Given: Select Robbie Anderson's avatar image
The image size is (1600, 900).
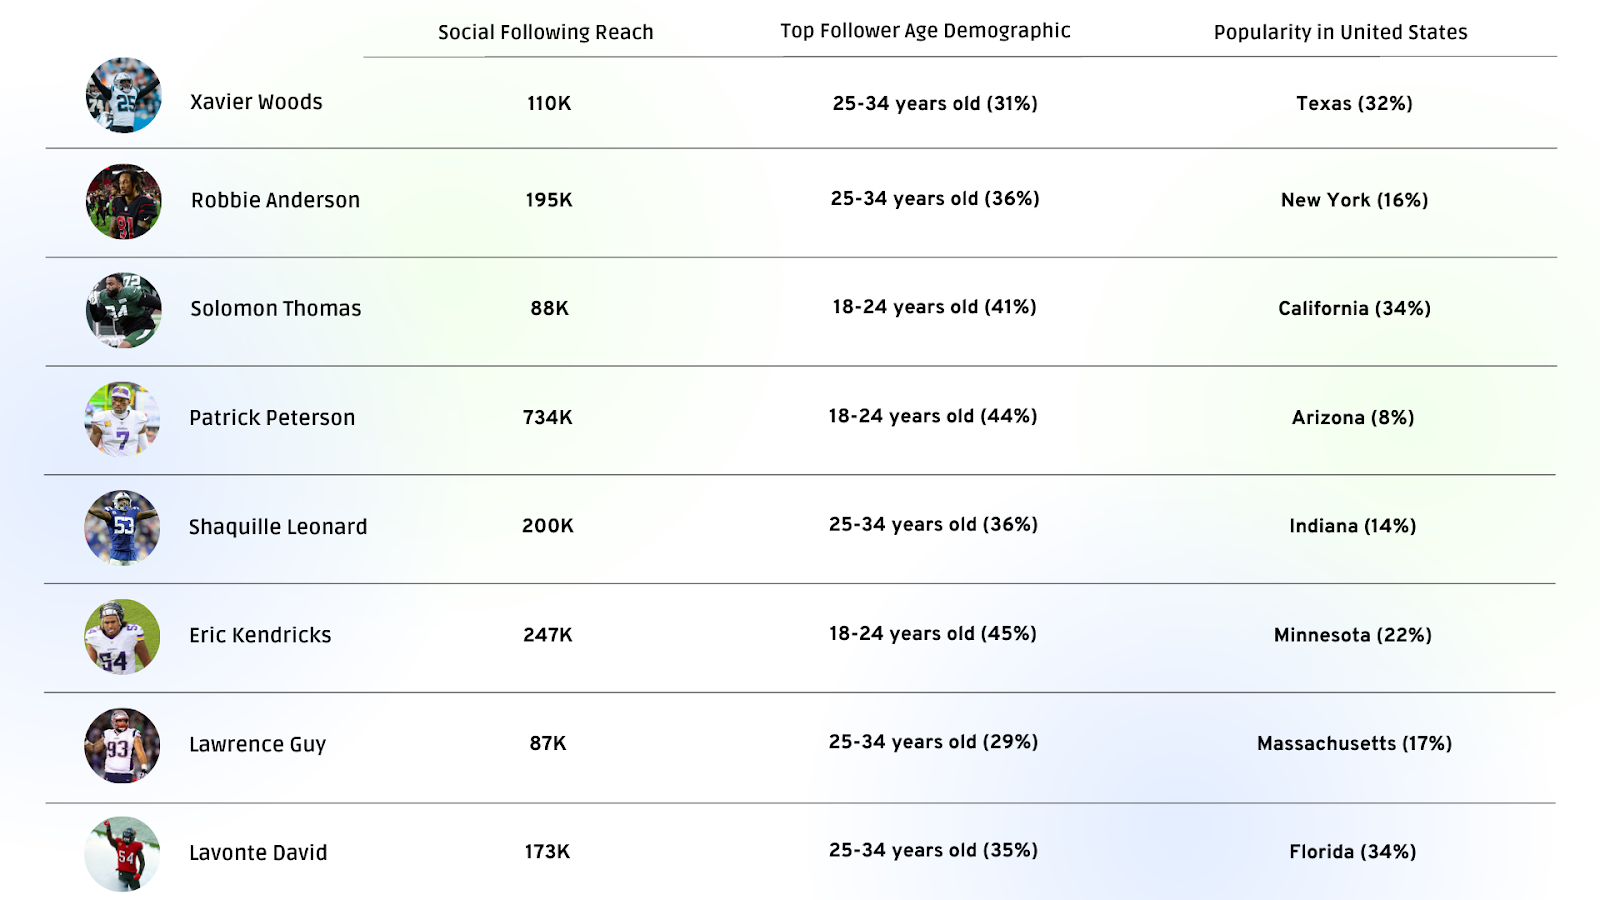Looking at the screenshot, I should 123,202.
